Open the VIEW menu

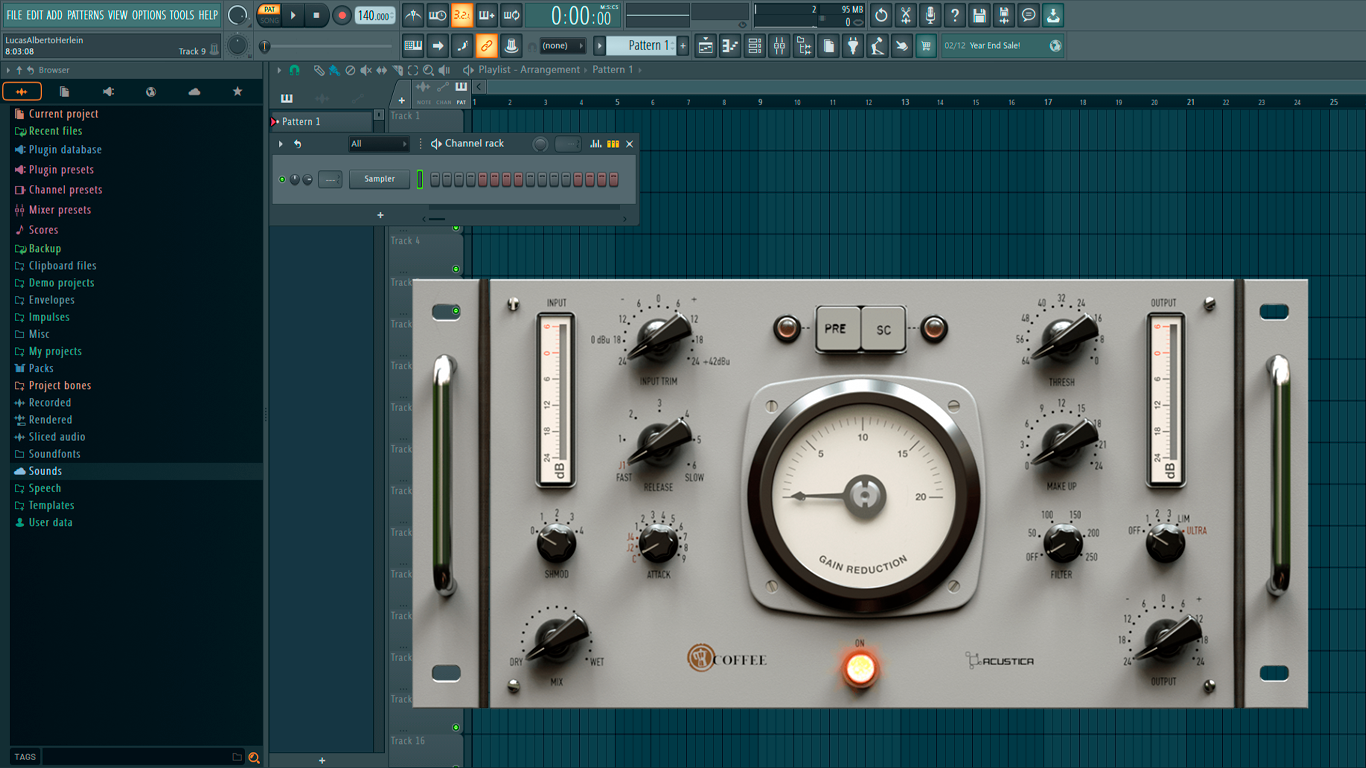(x=118, y=15)
